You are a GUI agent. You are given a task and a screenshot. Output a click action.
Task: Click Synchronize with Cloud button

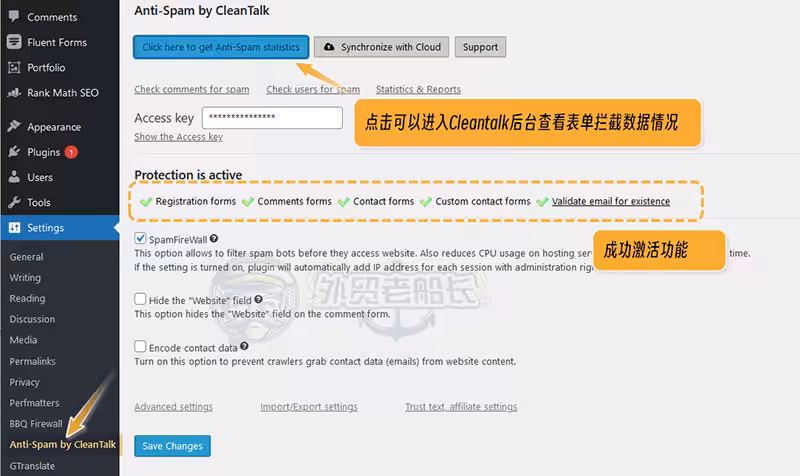[382, 47]
